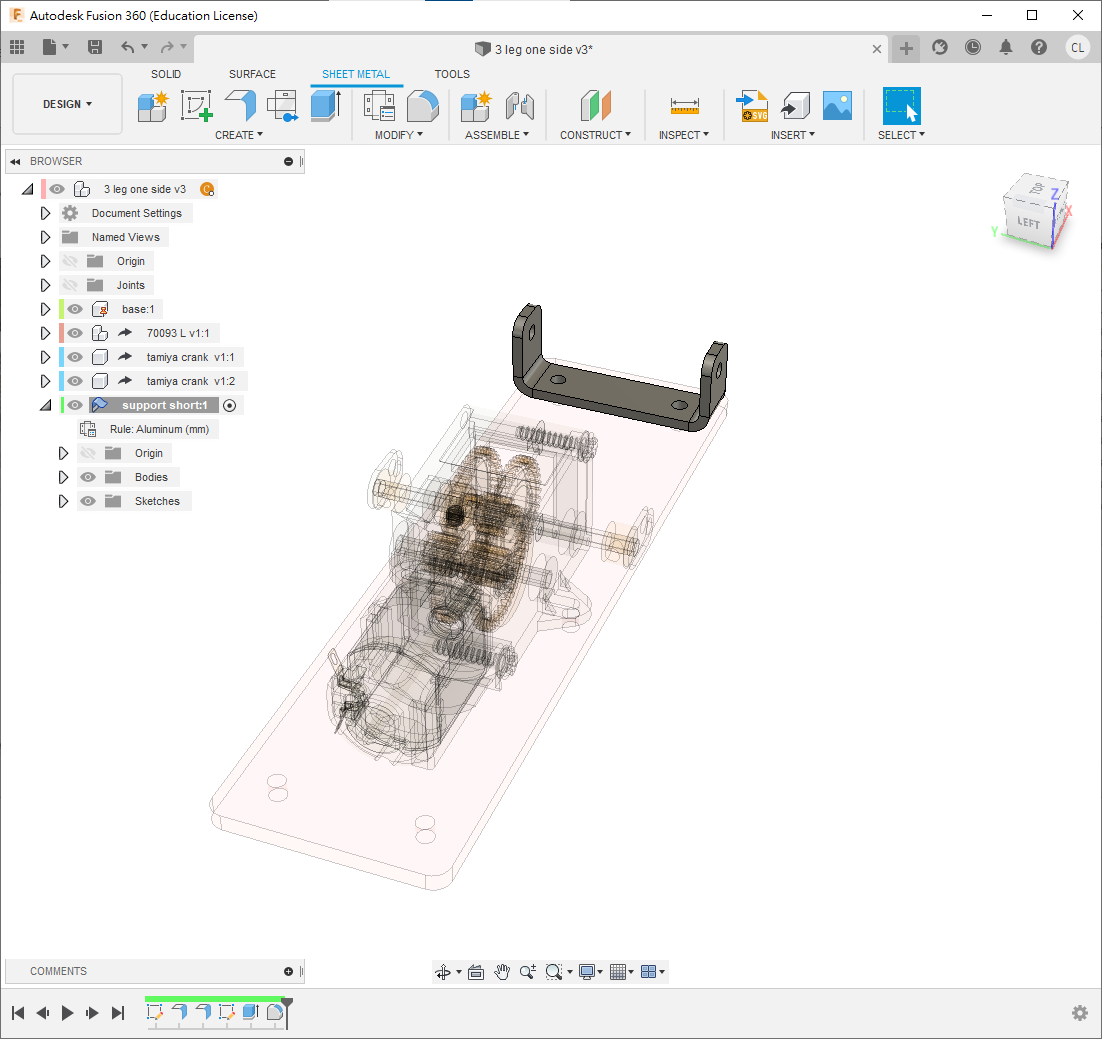Click the Measure icon under Inspect
1102x1039 pixels.
(685, 104)
